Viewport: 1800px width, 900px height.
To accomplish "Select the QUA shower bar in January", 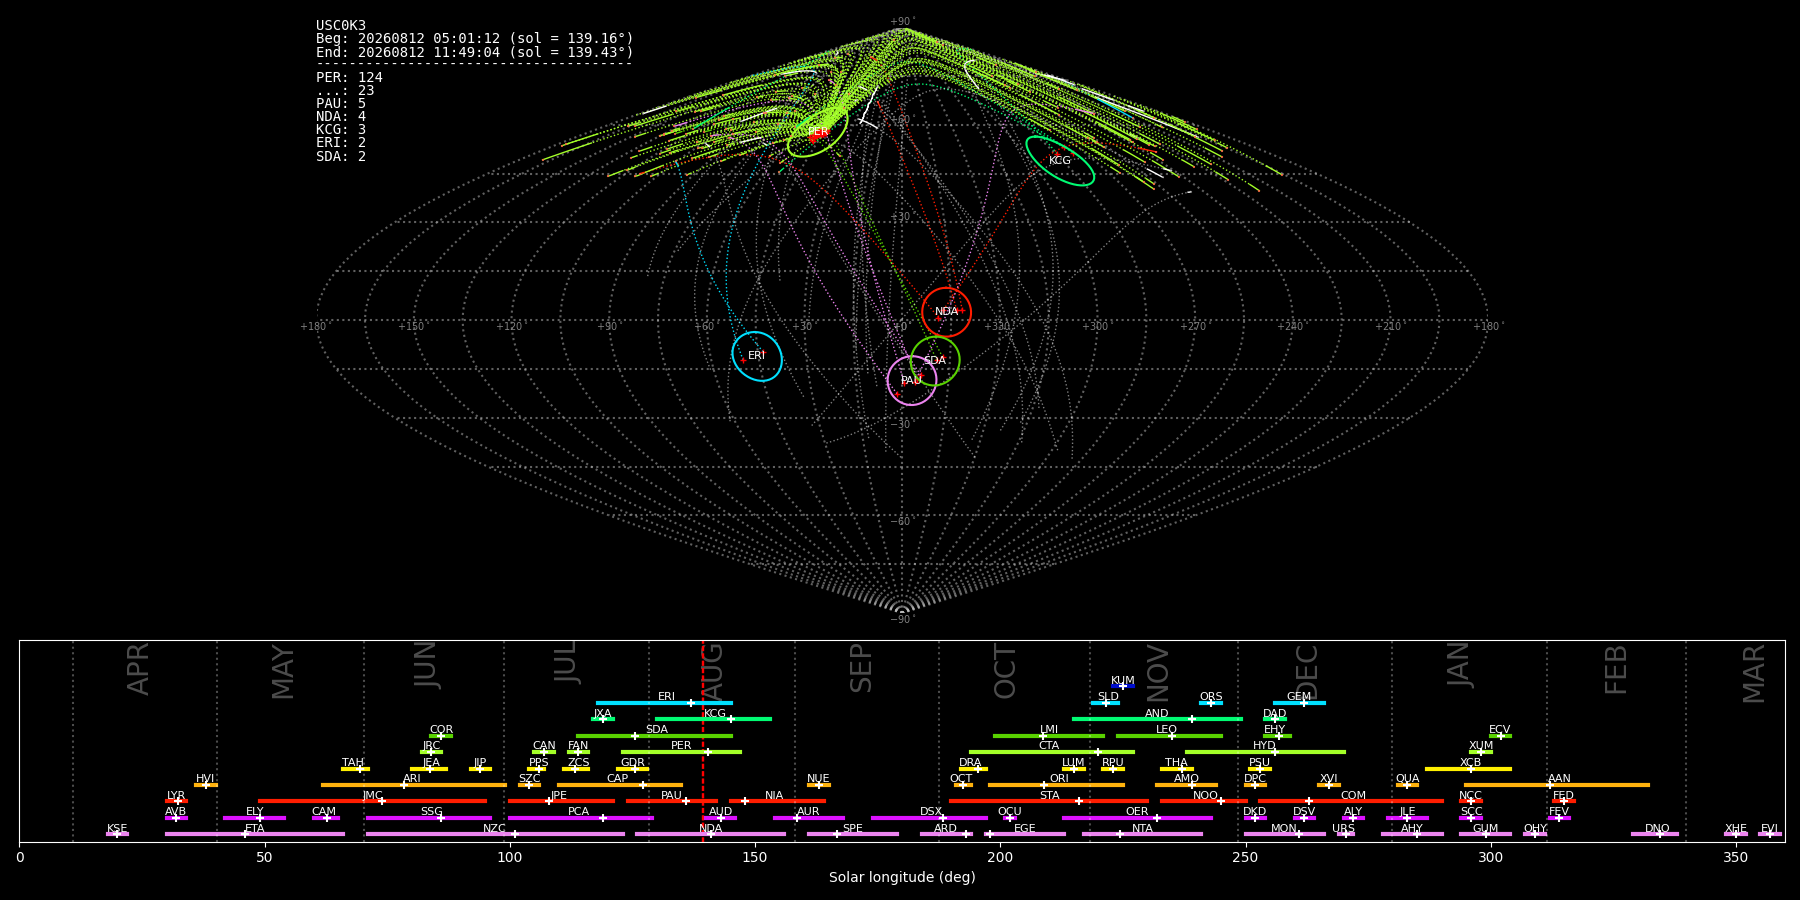I will (x=1407, y=785).
